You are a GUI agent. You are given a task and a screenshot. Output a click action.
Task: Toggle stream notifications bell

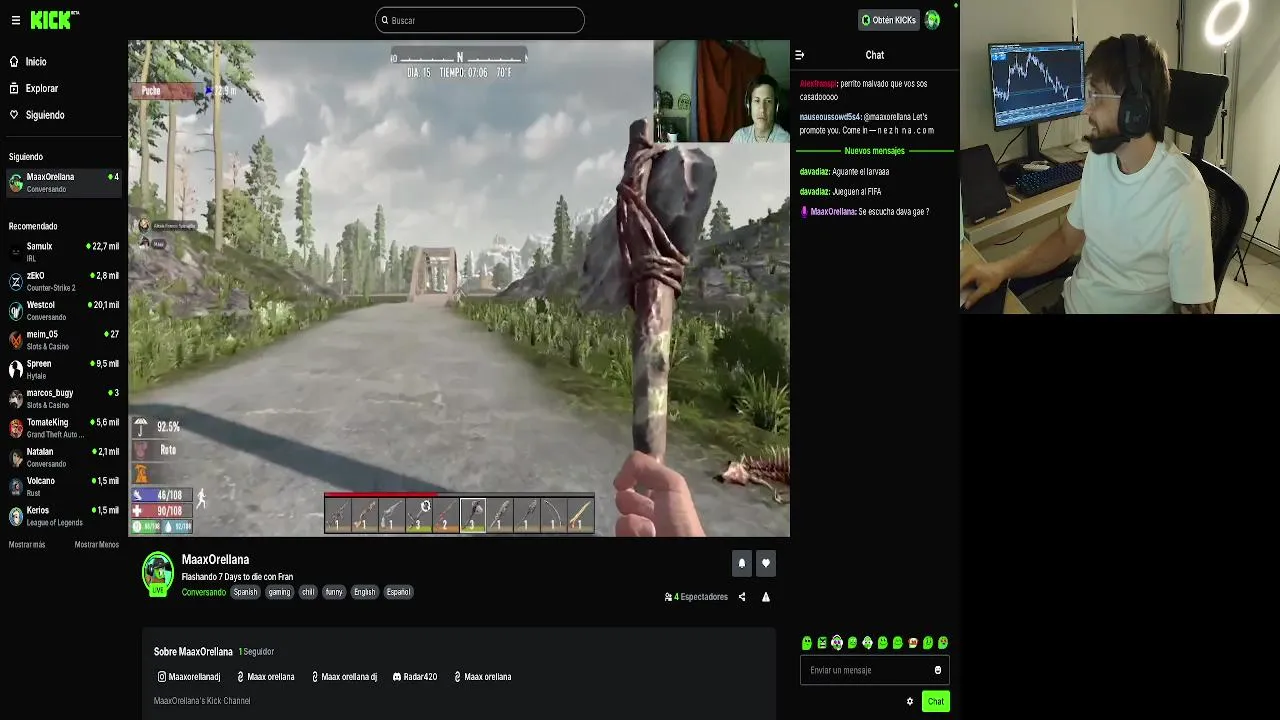742,563
